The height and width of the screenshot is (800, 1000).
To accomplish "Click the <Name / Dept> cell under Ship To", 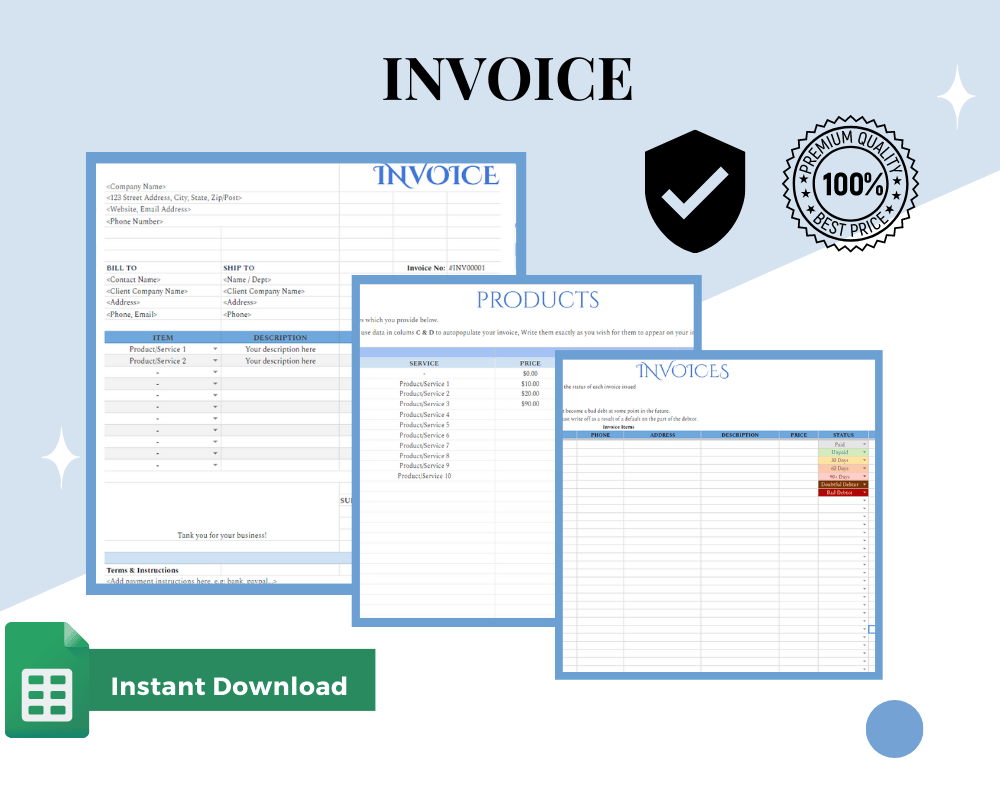I will point(247,279).
